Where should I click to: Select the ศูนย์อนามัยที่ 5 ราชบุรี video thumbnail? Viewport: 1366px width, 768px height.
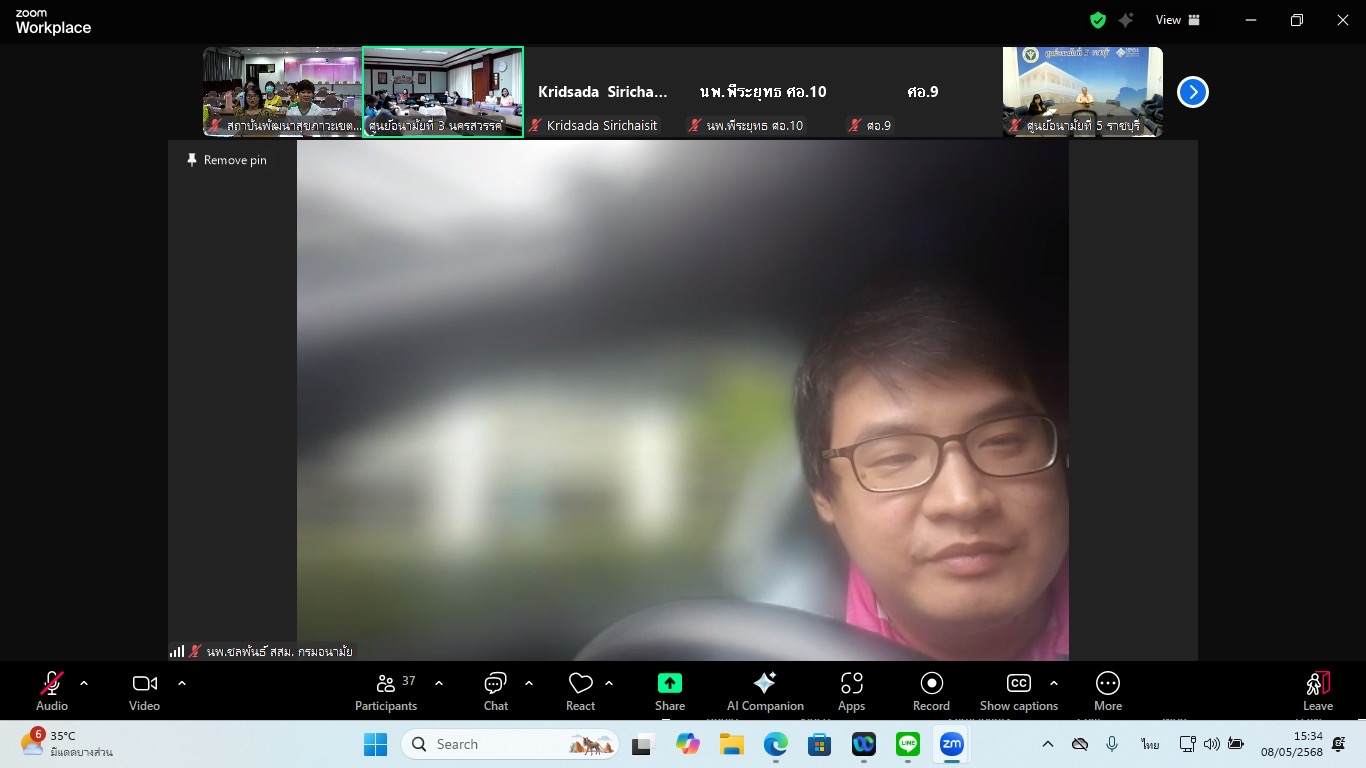[1083, 92]
